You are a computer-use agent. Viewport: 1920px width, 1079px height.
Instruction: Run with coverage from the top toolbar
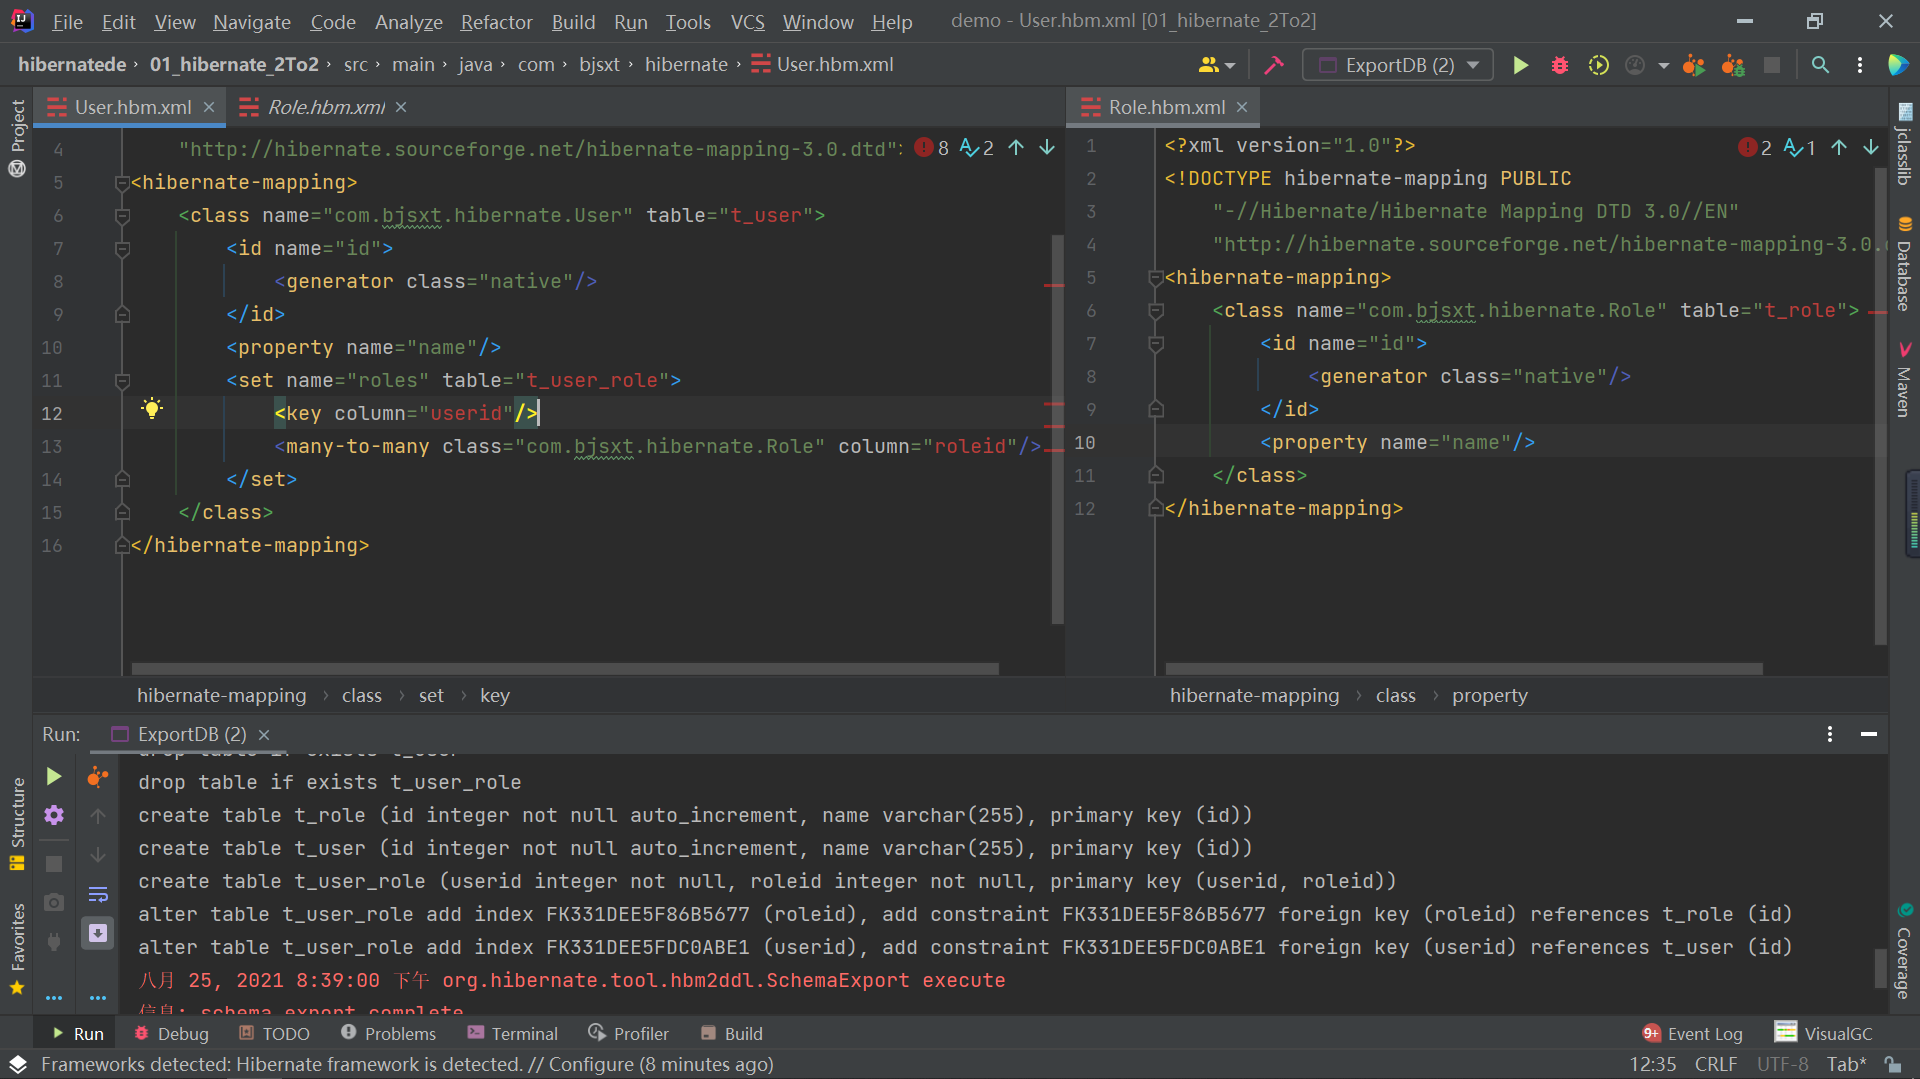point(1599,65)
